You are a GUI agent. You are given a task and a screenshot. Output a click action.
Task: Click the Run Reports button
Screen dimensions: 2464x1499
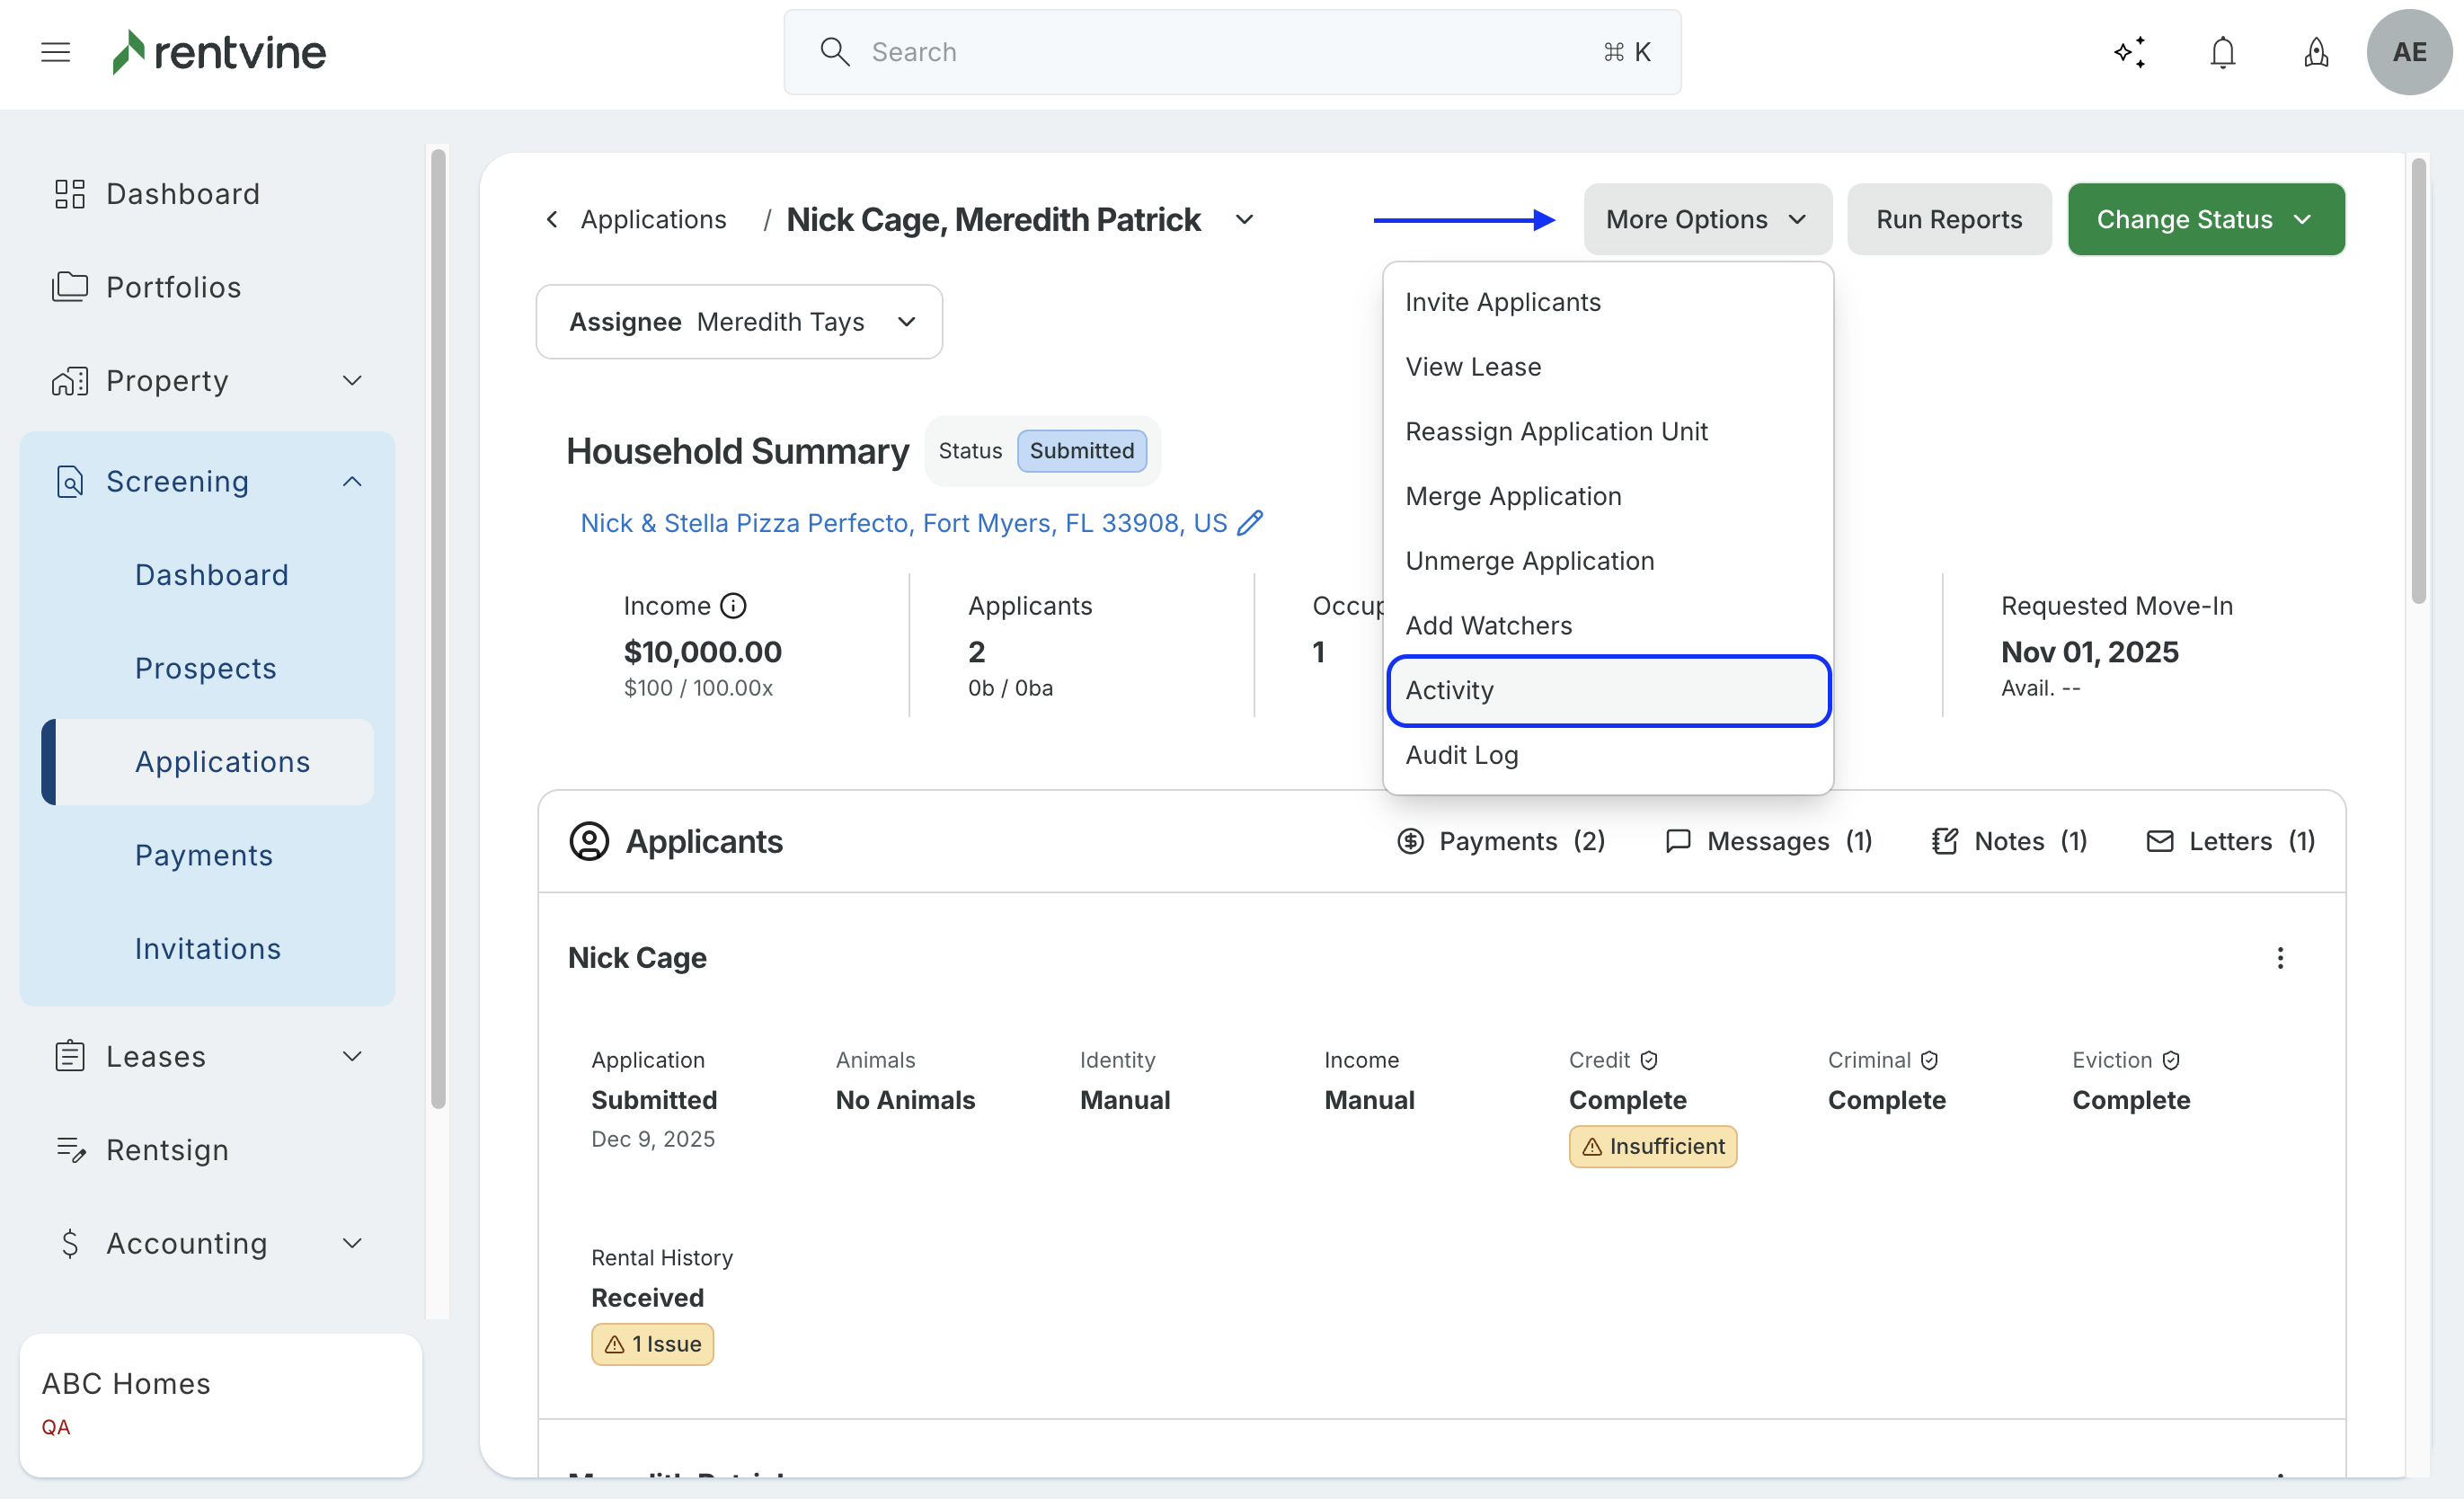point(1948,219)
